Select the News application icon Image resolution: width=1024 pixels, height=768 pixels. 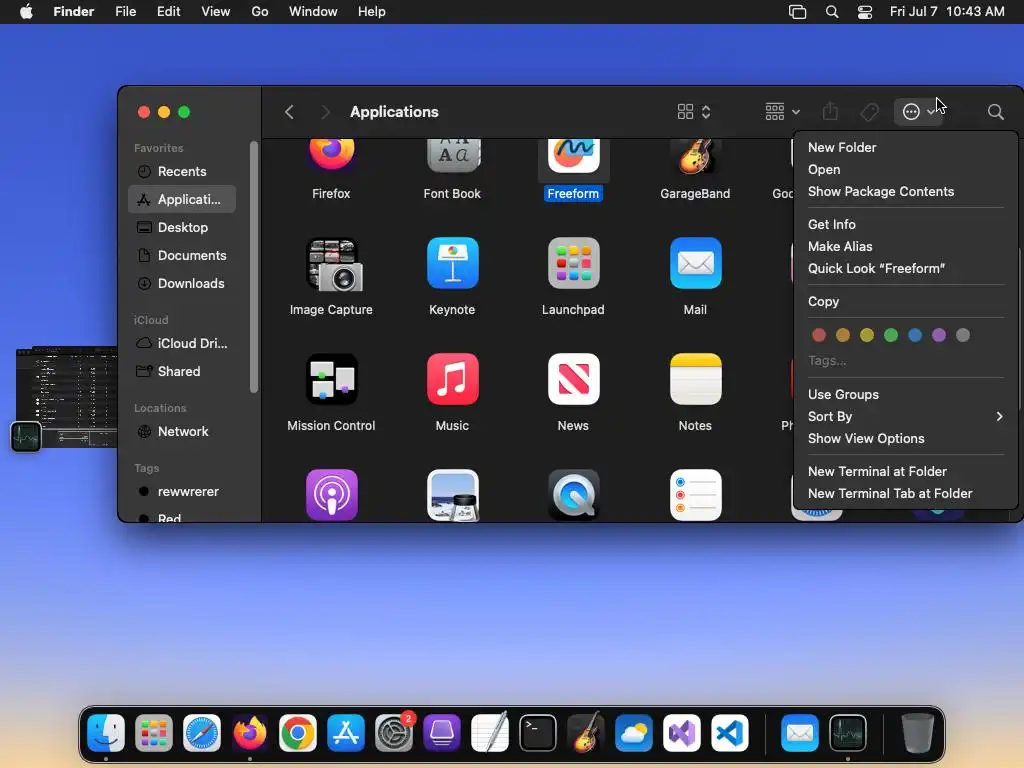(573, 379)
